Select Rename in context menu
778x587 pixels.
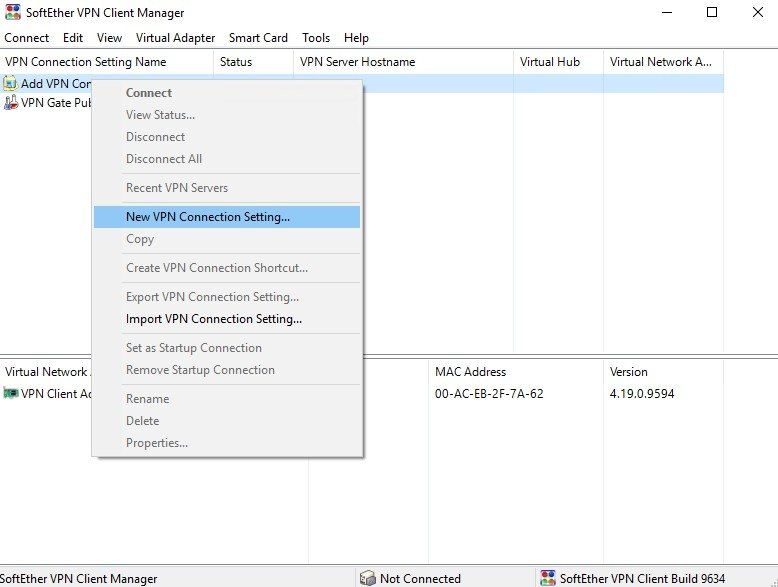coord(227,398)
